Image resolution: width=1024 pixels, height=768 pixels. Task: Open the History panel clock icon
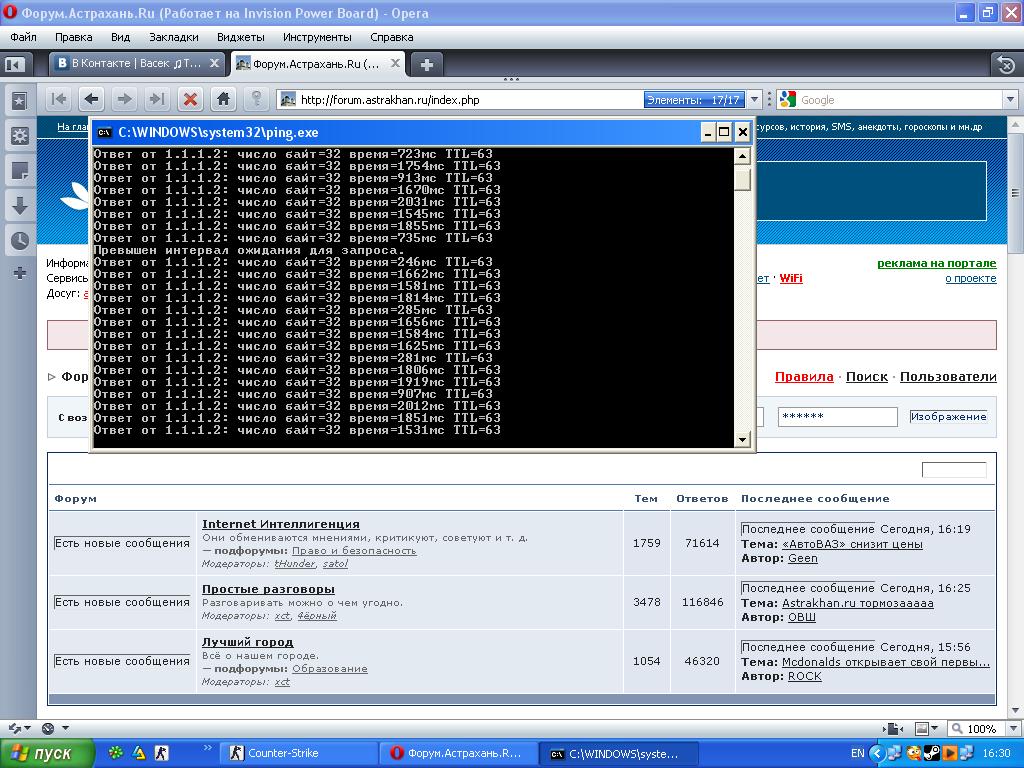[20, 240]
